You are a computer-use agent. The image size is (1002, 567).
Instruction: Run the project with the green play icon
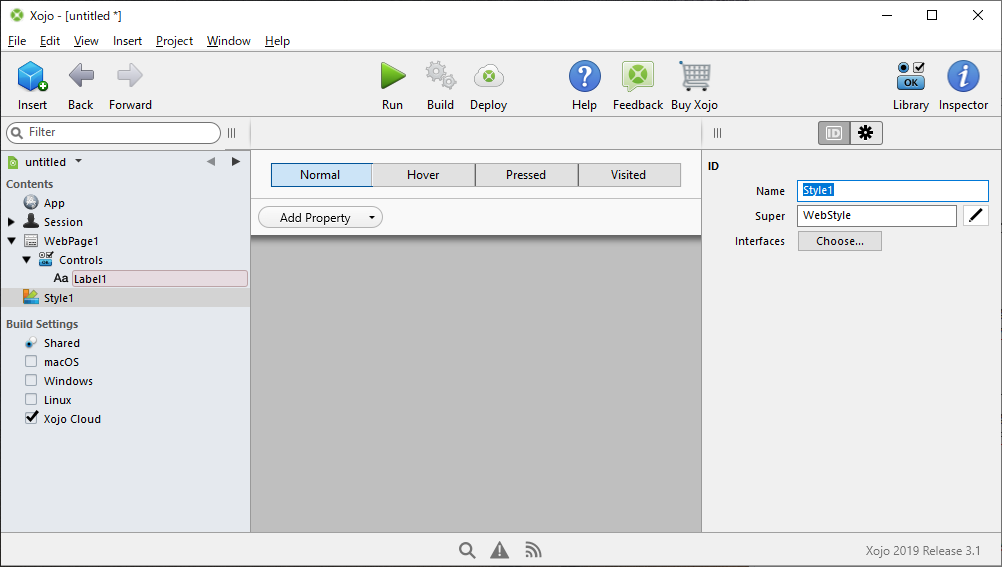tap(392, 75)
